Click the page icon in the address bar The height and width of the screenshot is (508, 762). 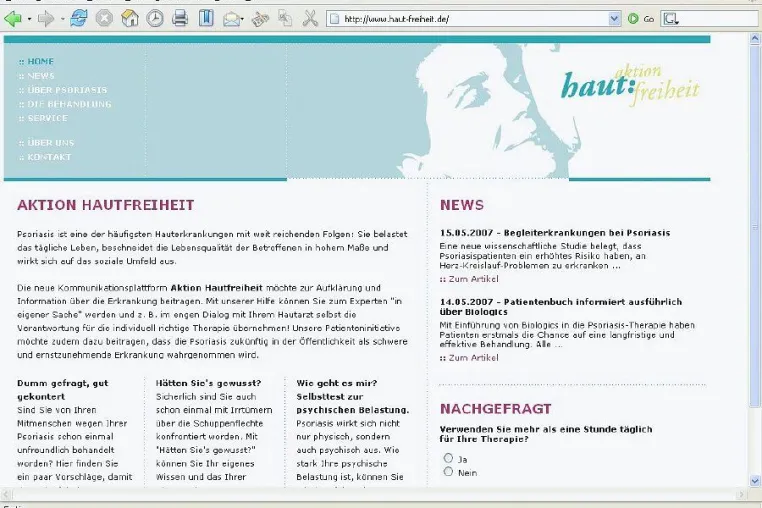coord(334,19)
